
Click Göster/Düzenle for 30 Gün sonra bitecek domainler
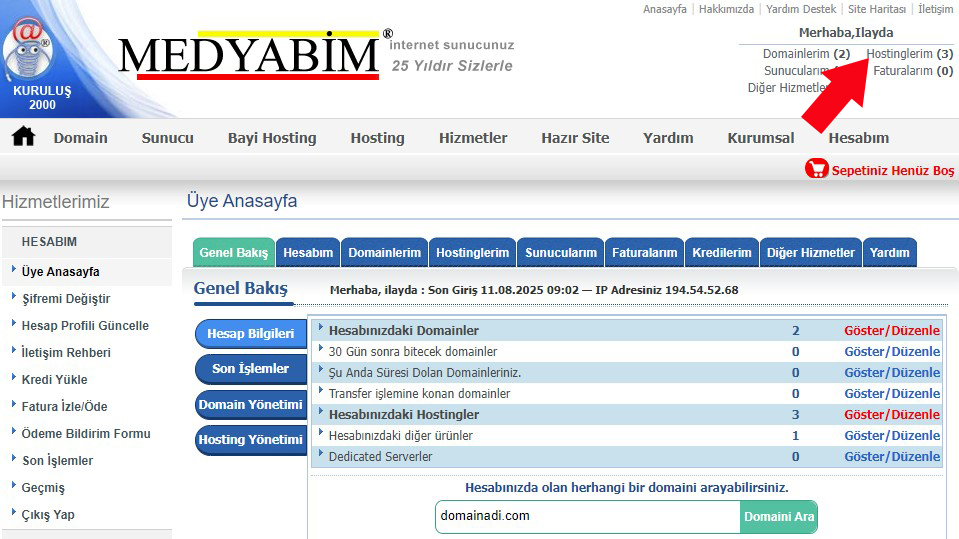pyautogui.click(x=892, y=351)
